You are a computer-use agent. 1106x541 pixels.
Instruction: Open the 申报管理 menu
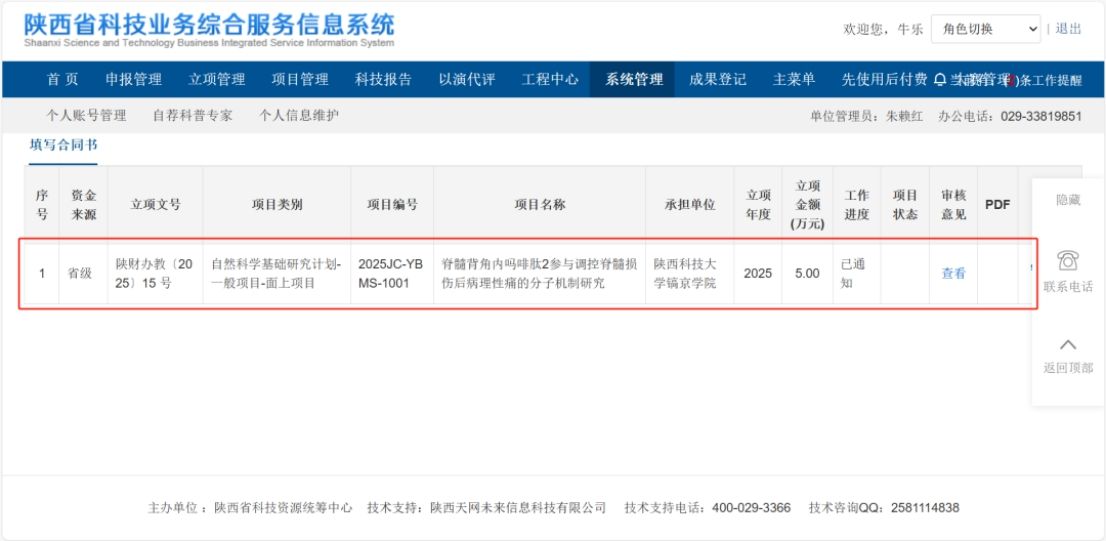click(x=133, y=80)
